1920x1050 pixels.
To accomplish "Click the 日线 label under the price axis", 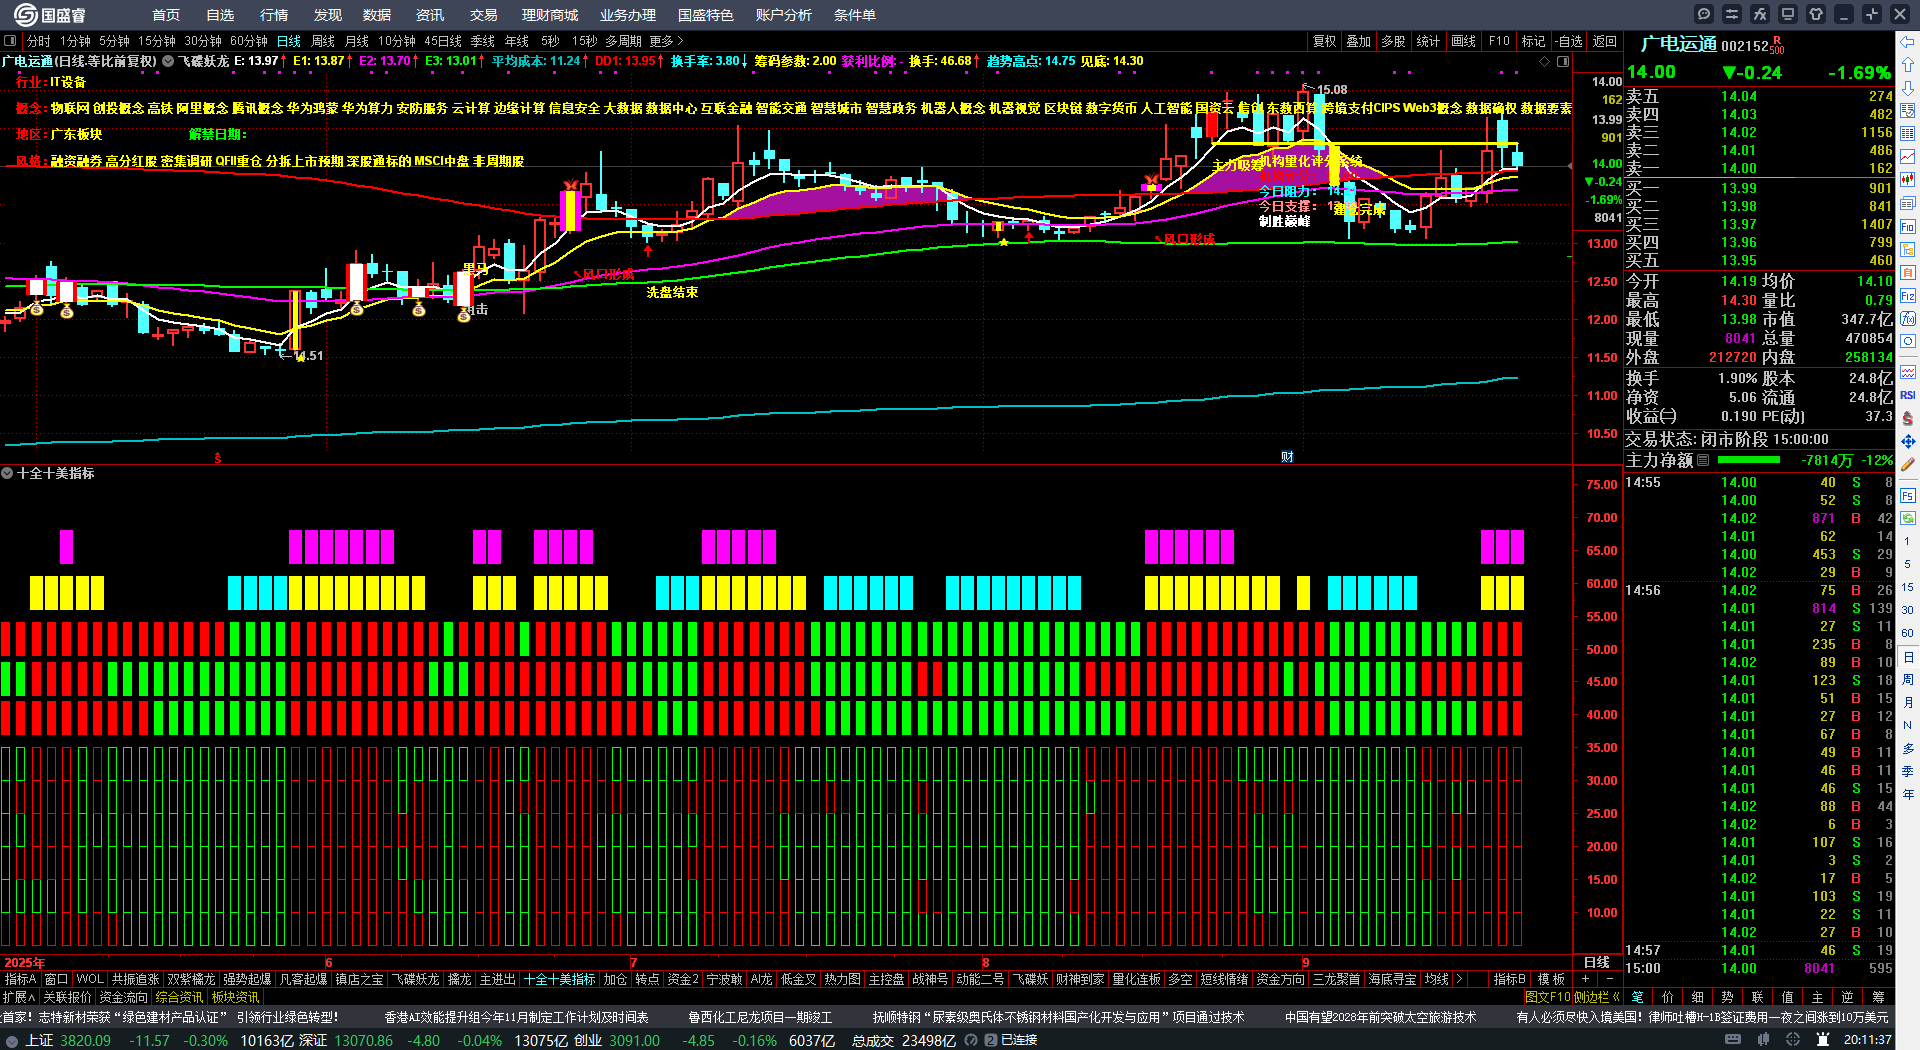I will coord(1597,962).
